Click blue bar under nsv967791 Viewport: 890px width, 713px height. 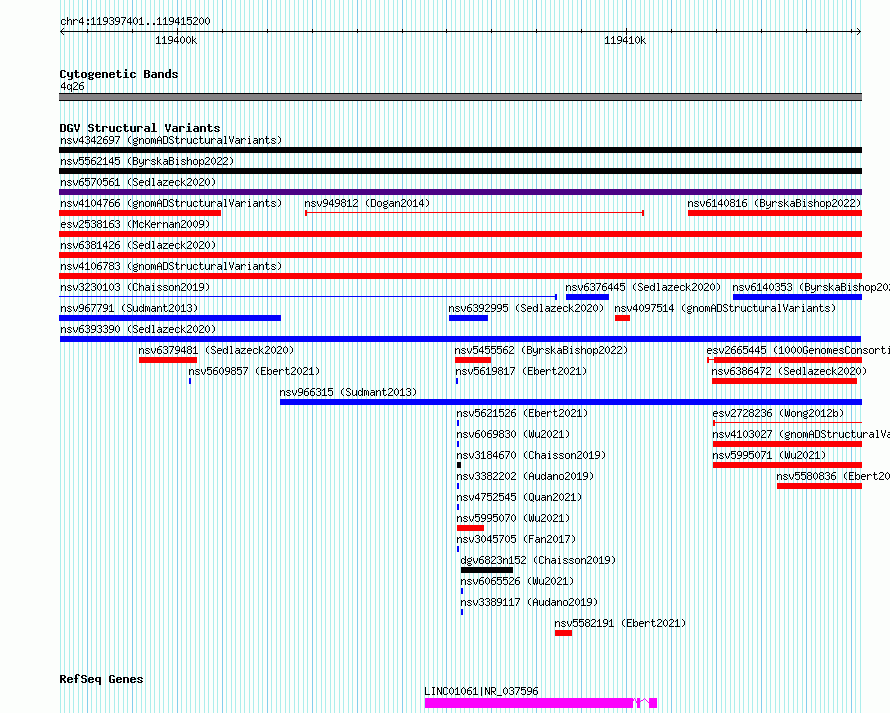pos(170,318)
